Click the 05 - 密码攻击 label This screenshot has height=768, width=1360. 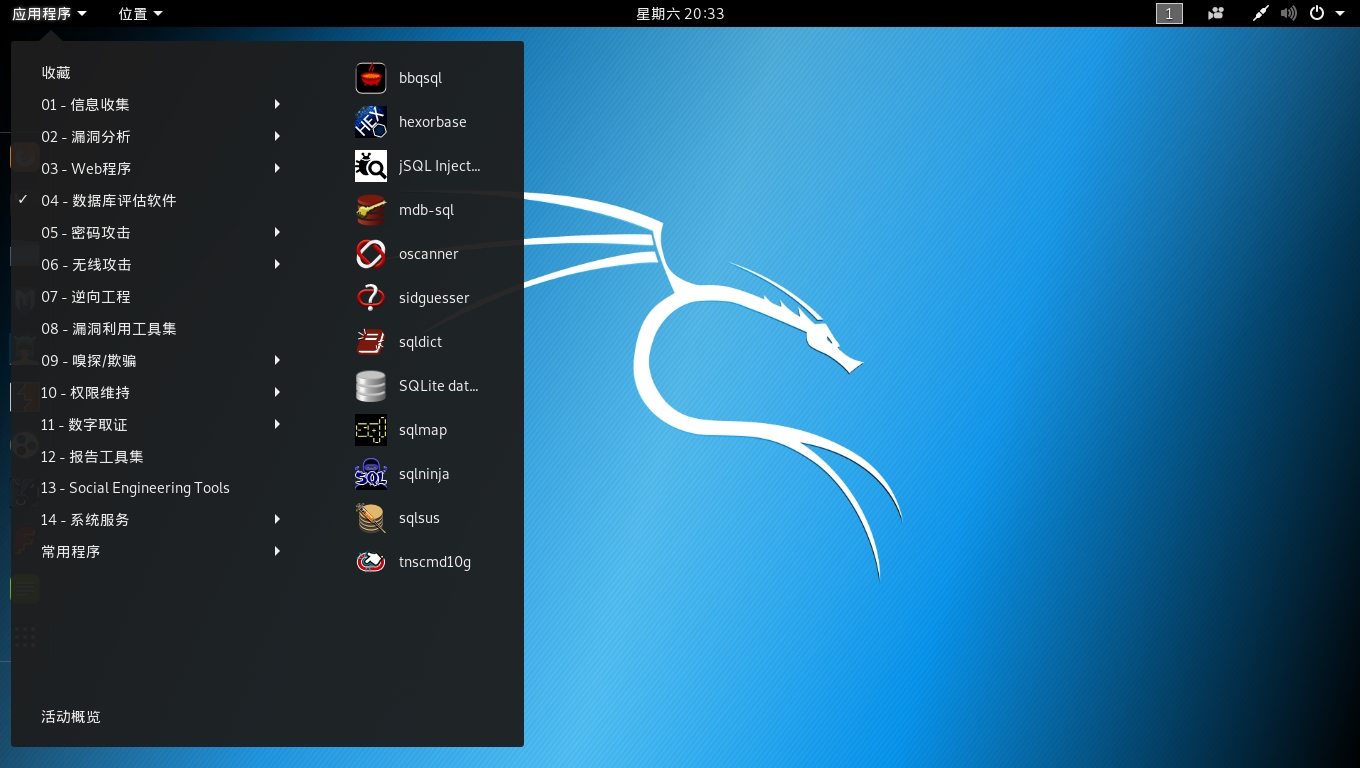click(86, 232)
